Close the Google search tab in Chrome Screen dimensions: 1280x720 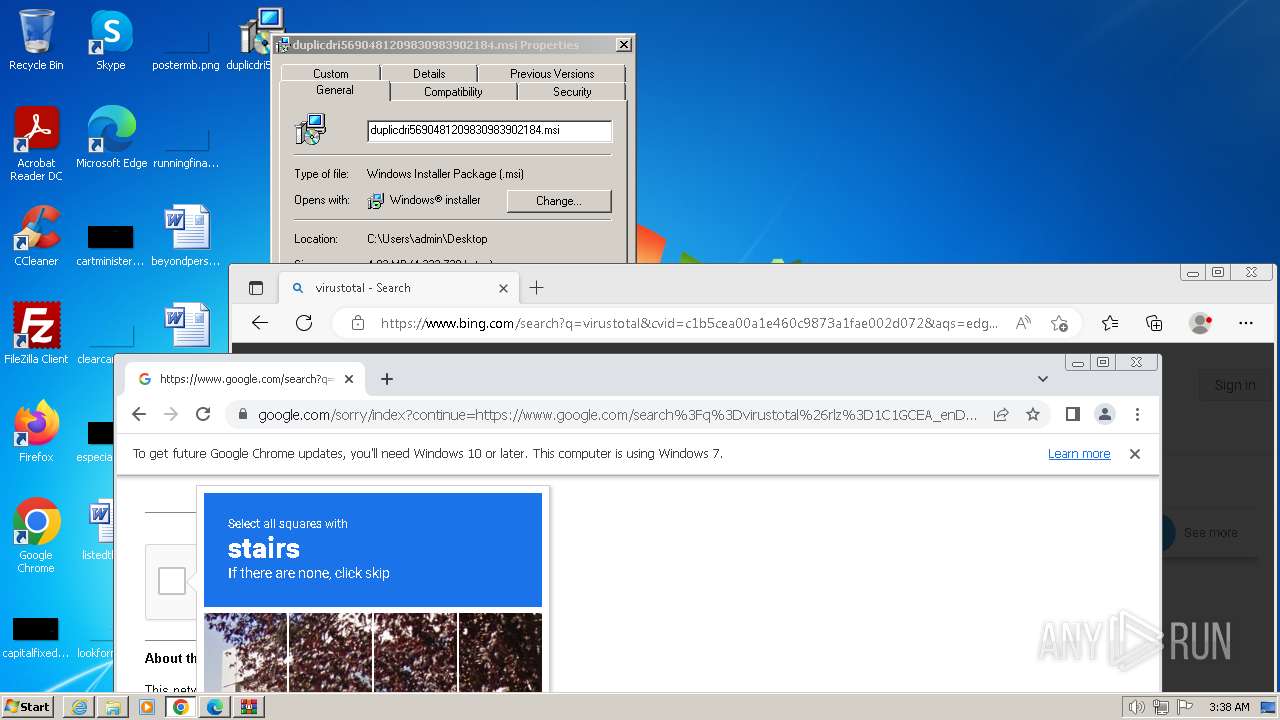(349, 379)
